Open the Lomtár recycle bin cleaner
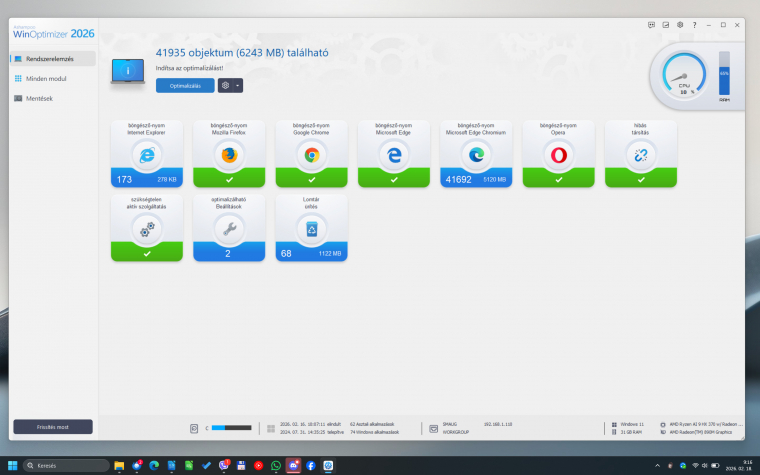This screenshot has height=475, width=760. point(312,228)
